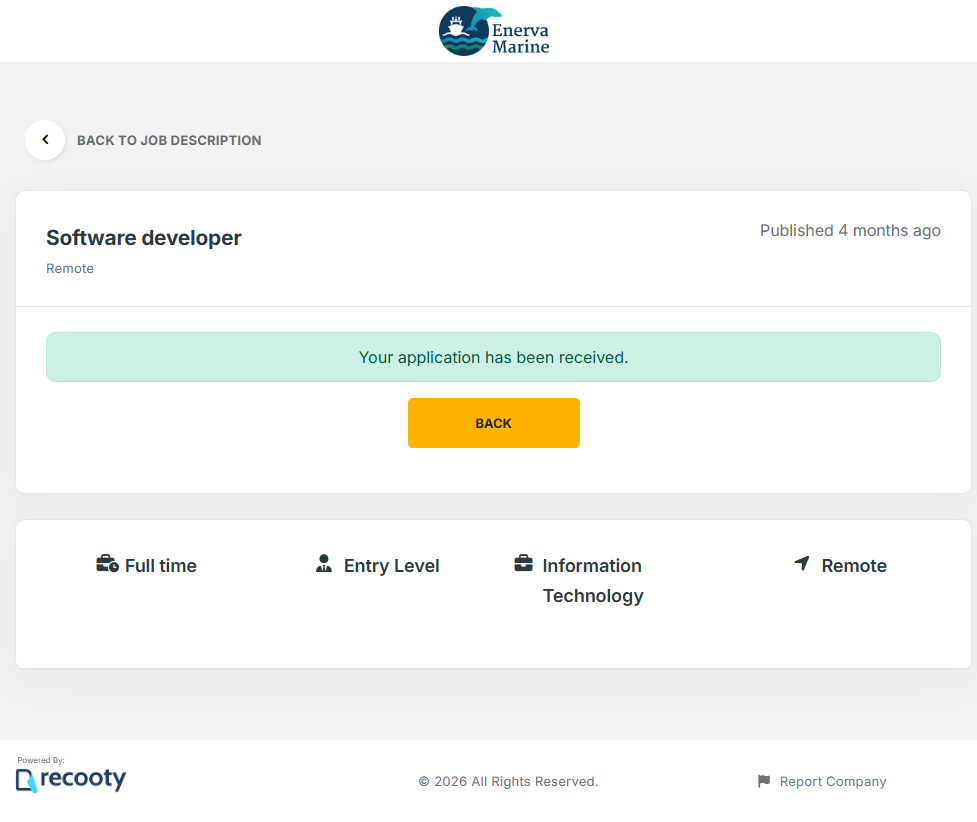Open the Recooty logo in footer
The height and width of the screenshot is (822, 977).
[x=71, y=779]
